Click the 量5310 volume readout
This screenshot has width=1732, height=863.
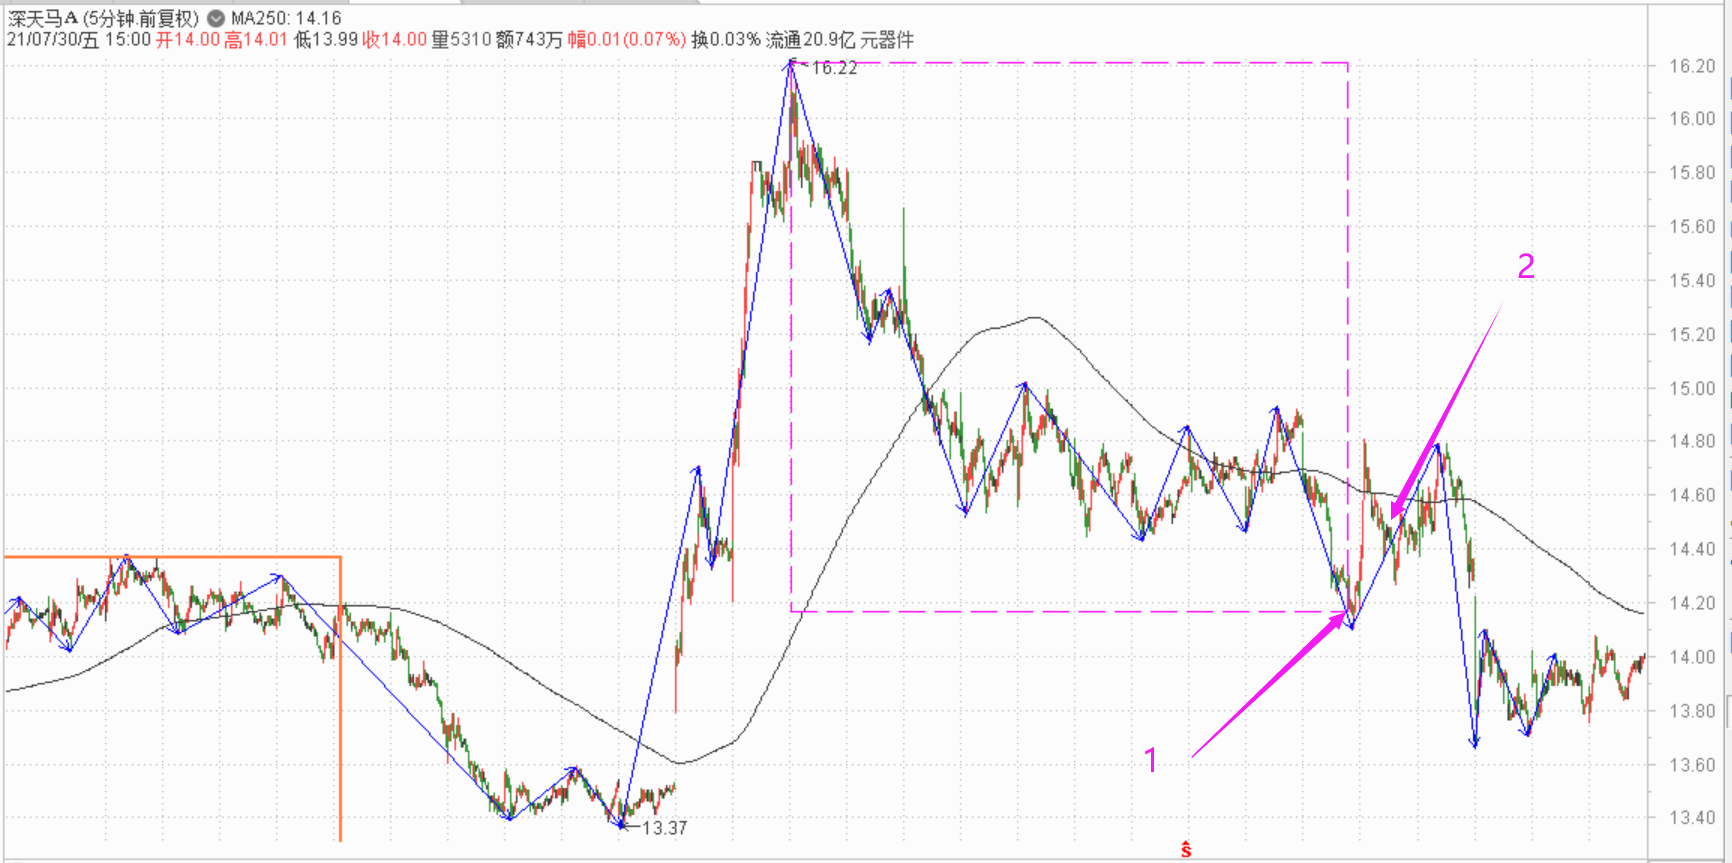461,40
